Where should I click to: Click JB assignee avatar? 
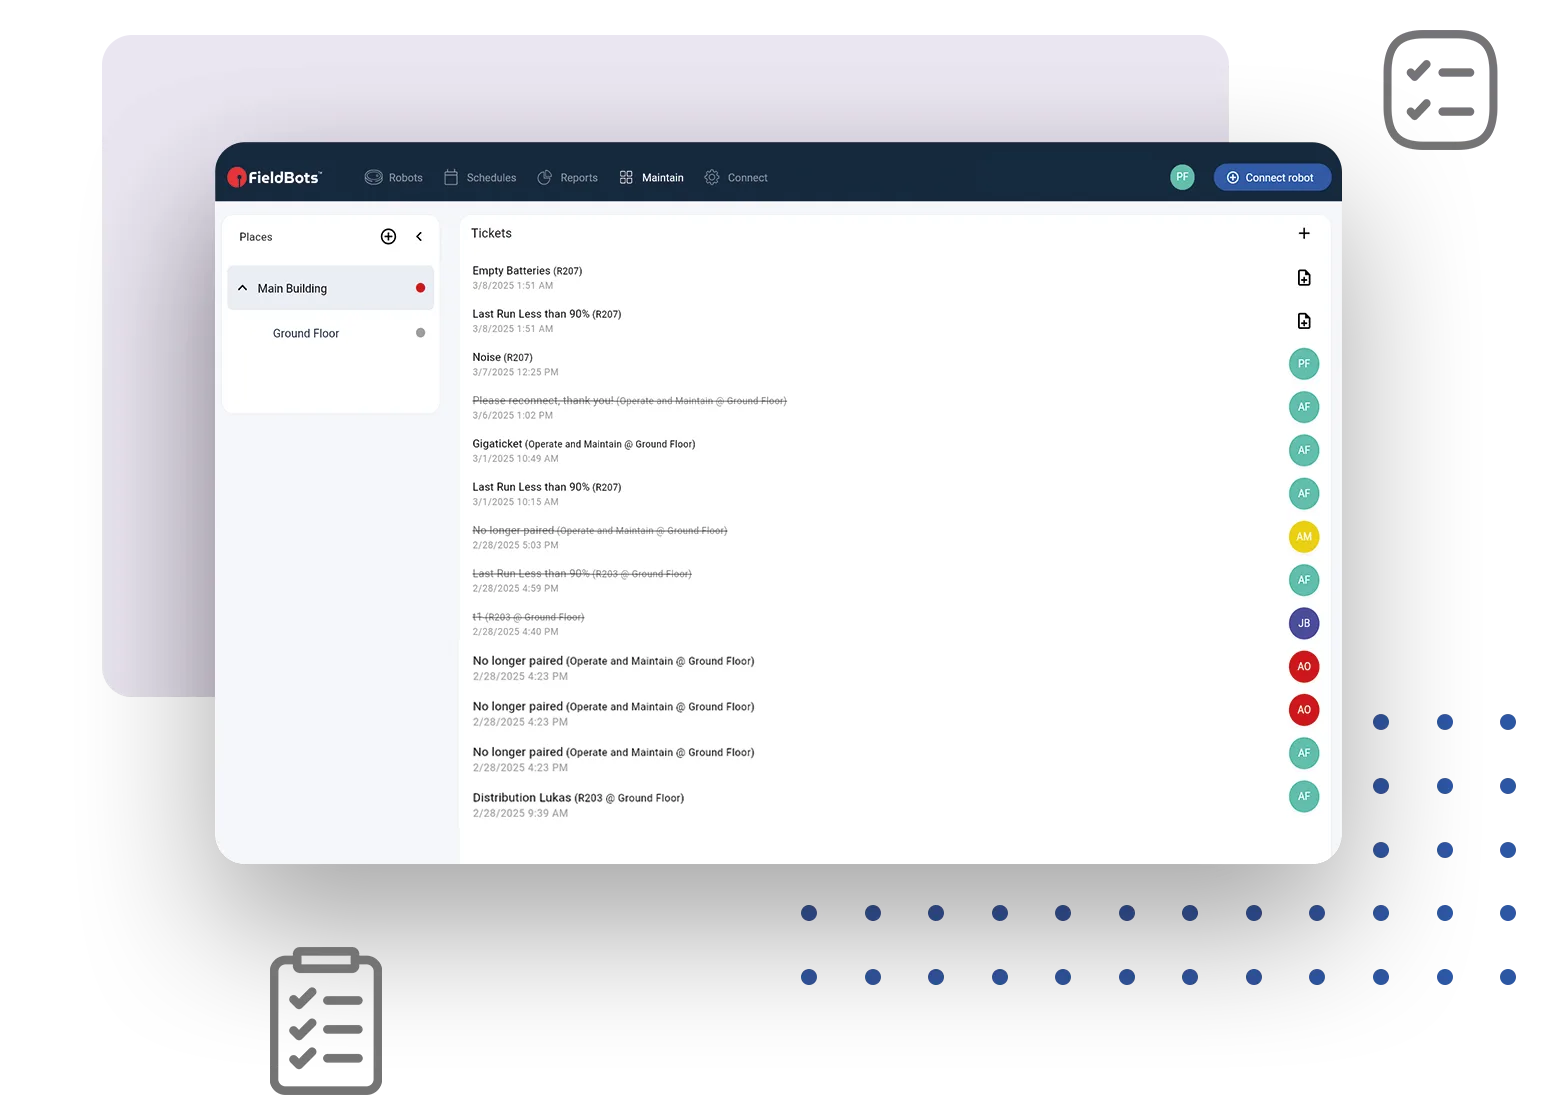(1304, 623)
